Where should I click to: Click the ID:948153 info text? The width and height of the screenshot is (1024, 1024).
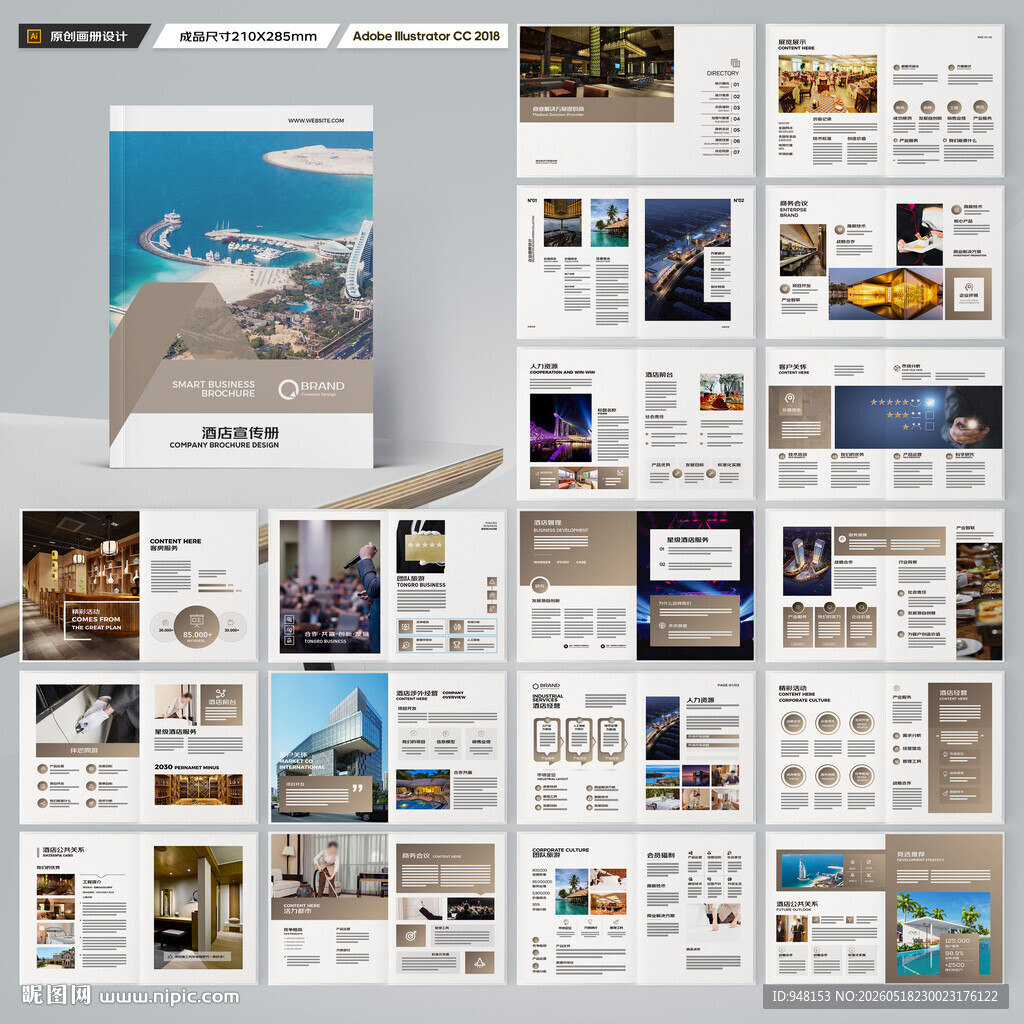[x=885, y=996]
